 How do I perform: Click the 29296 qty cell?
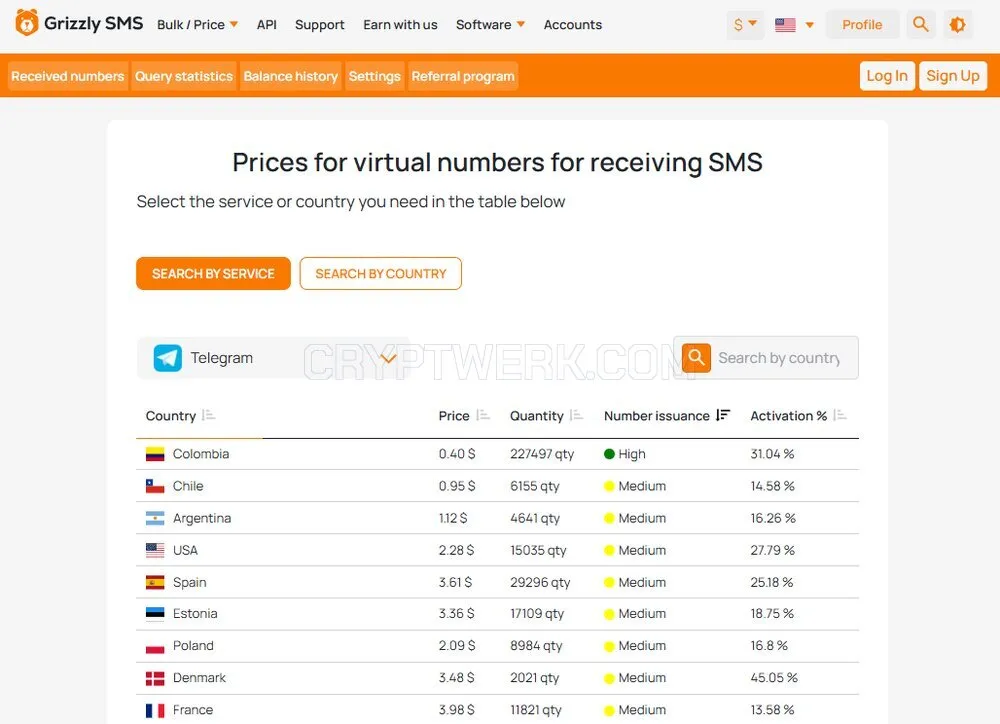pyautogui.click(x=540, y=582)
